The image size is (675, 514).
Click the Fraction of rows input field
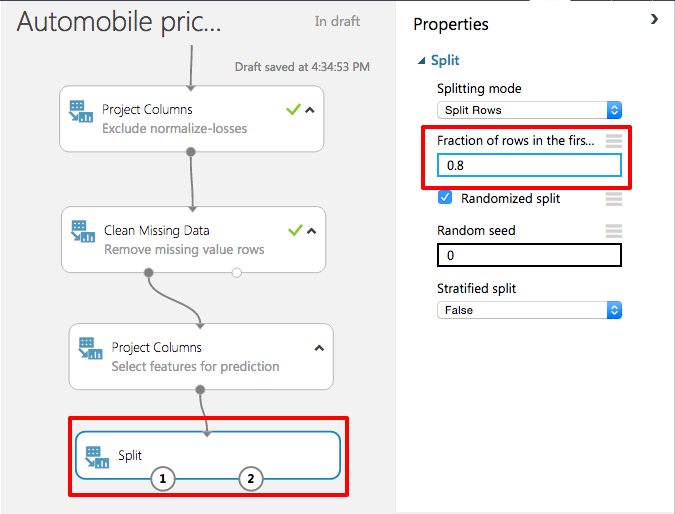(x=529, y=165)
